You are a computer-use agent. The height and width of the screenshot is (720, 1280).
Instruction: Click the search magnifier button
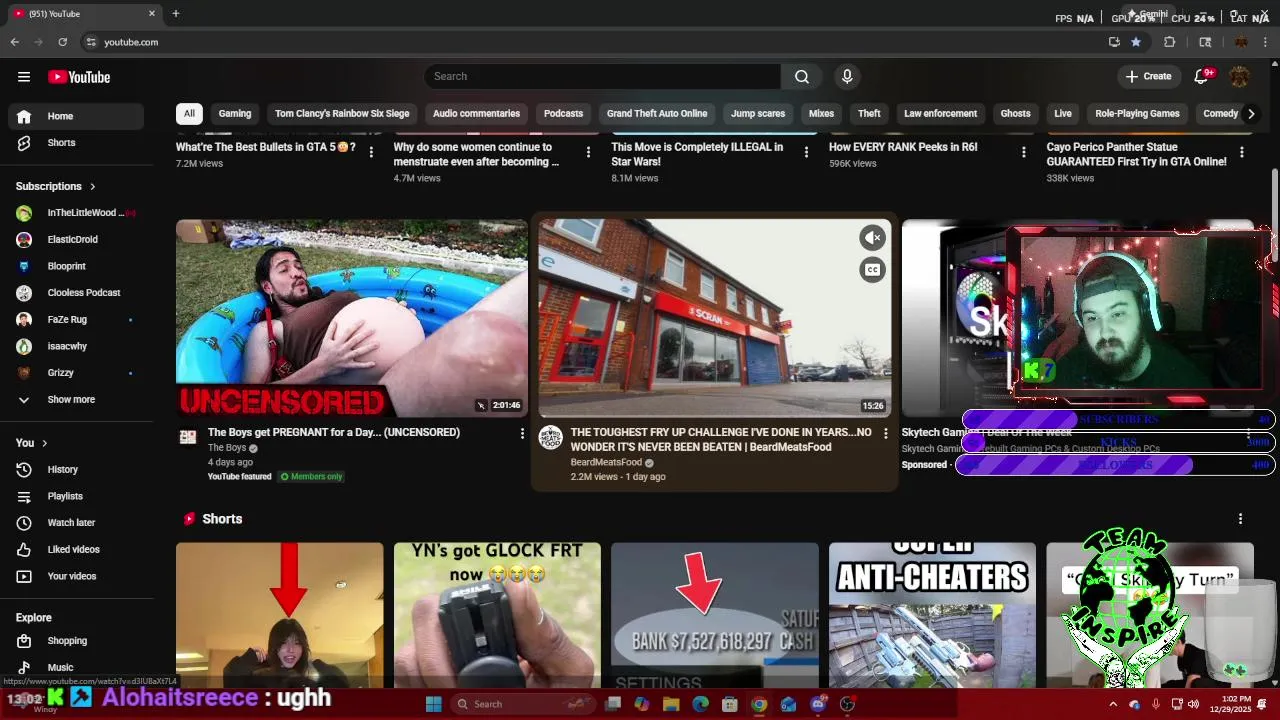click(802, 77)
